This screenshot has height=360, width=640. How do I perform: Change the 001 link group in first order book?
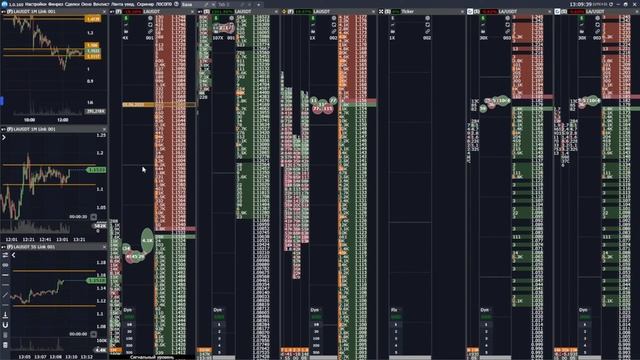tap(150, 38)
